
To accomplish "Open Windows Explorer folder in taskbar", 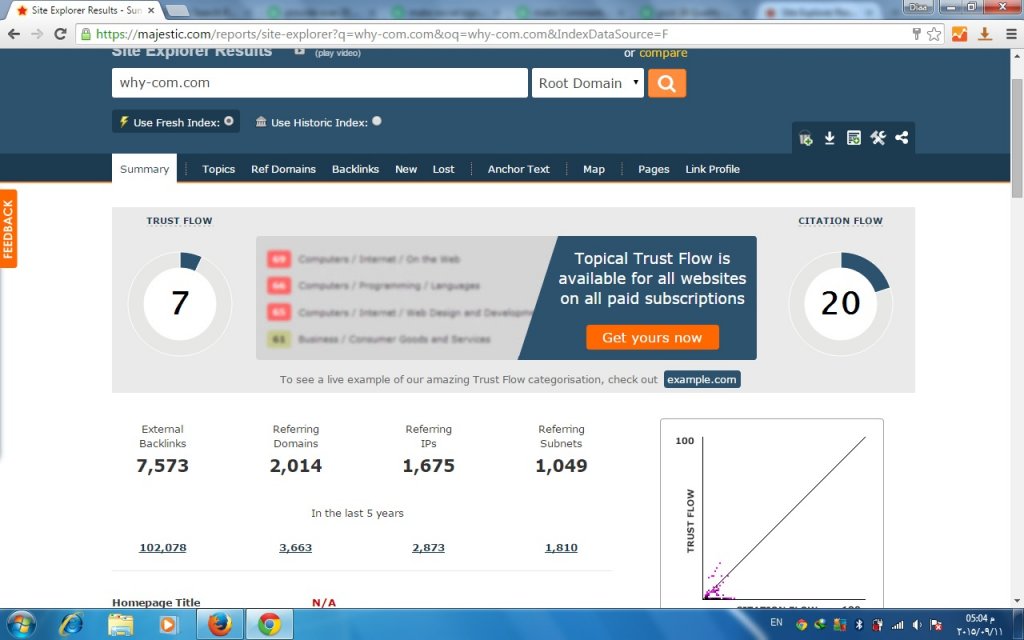I will point(121,625).
